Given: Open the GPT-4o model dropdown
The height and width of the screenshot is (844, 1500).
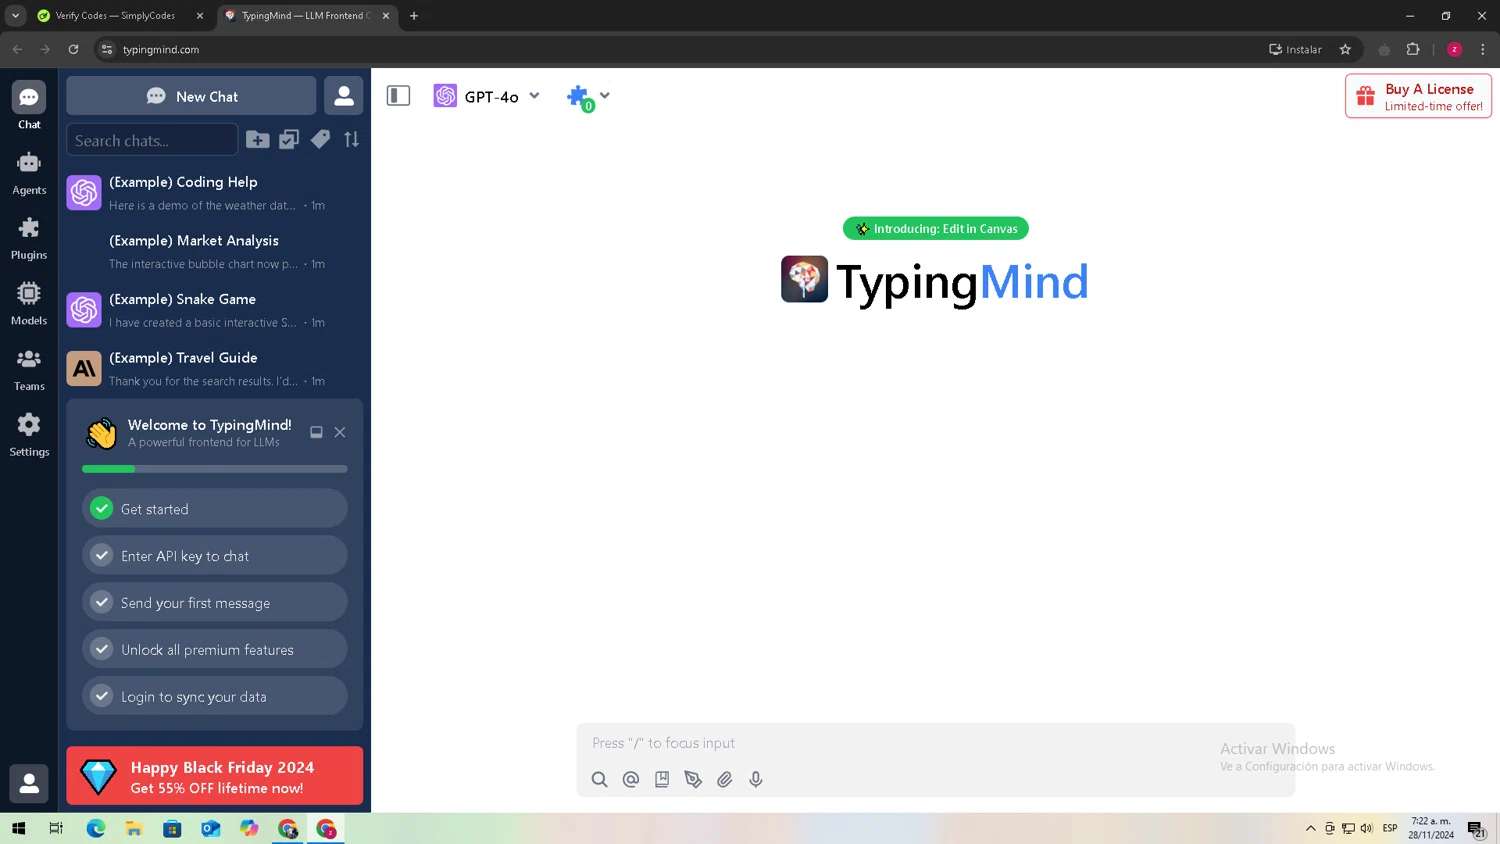Looking at the screenshot, I should 487,96.
